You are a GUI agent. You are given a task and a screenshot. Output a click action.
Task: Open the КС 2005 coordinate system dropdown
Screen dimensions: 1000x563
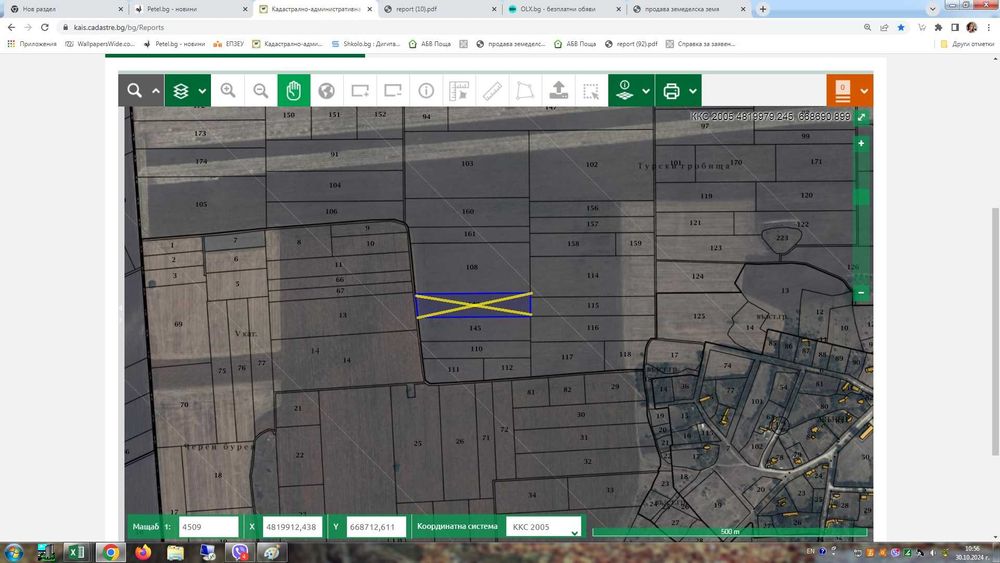544,527
